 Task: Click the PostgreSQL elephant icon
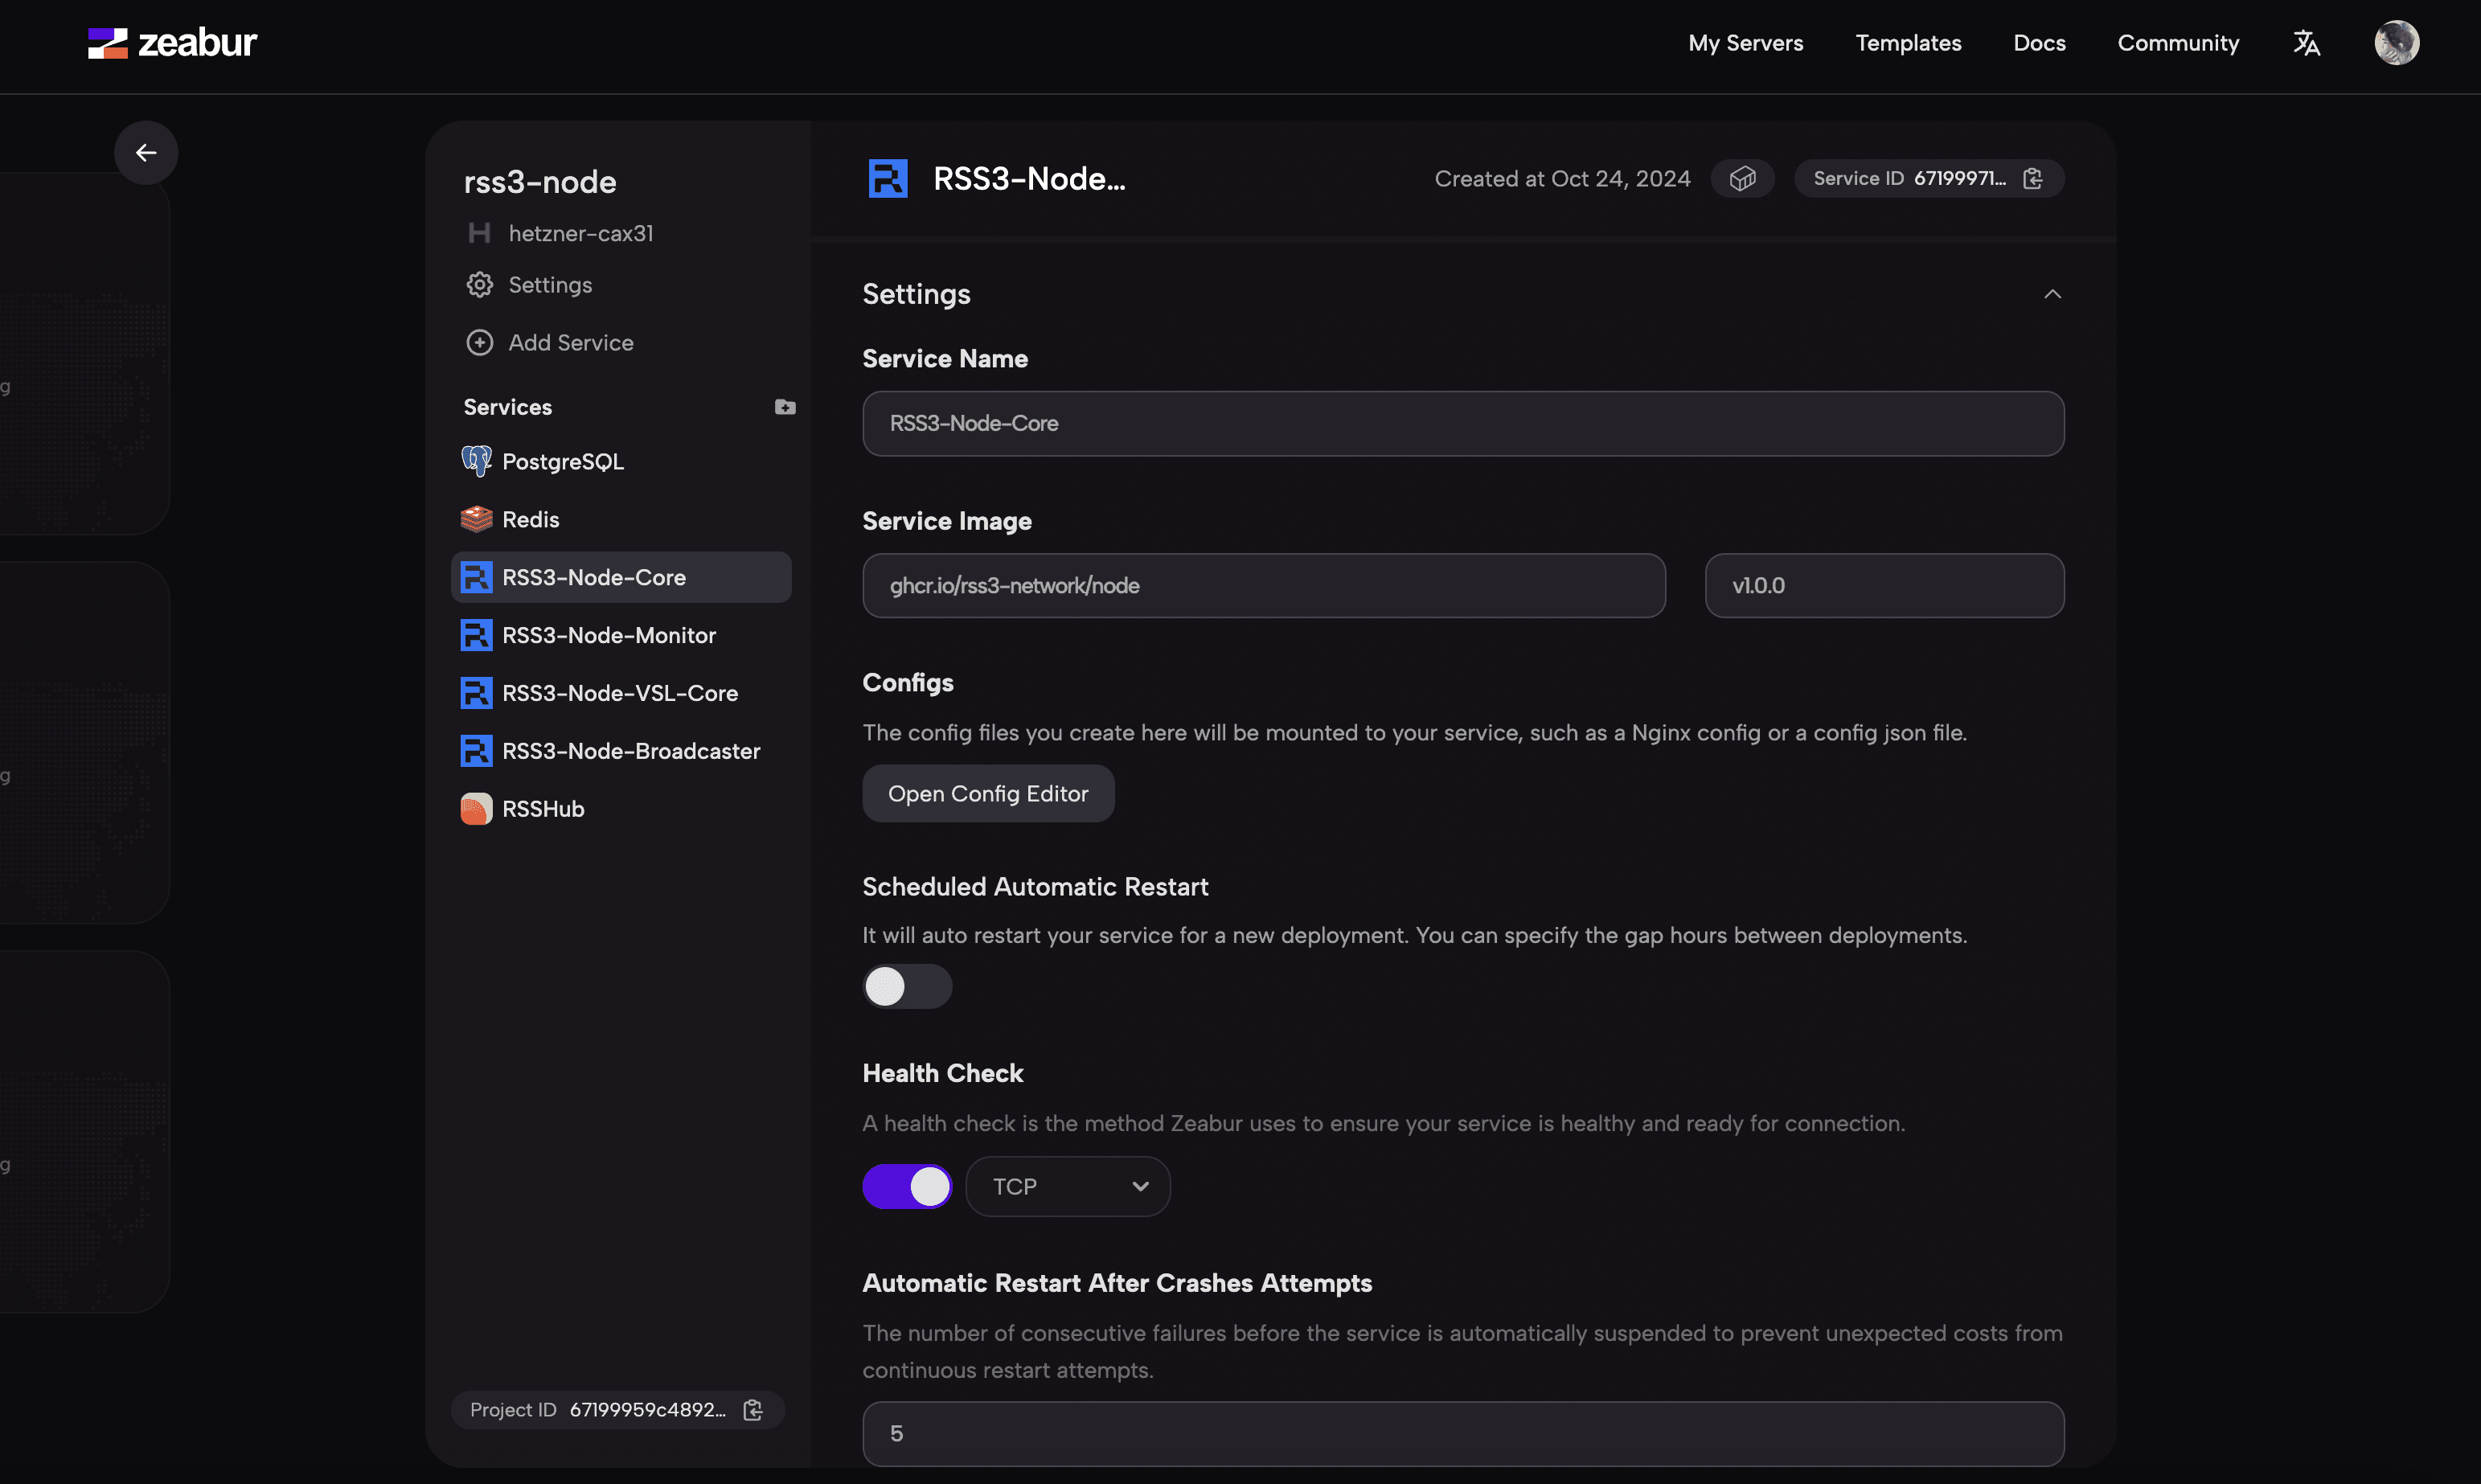tap(476, 461)
